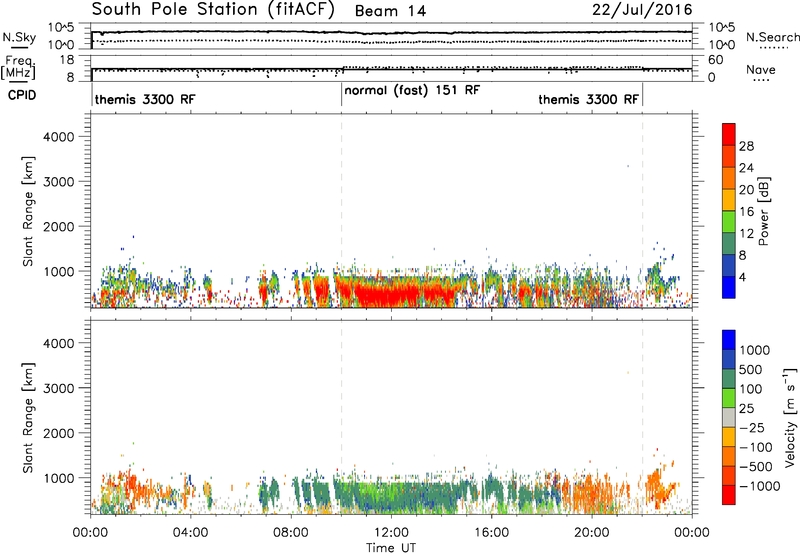Viewport: 800px width, 554px height.
Task: Click the 'Nave' legend label
Action: click(761, 69)
